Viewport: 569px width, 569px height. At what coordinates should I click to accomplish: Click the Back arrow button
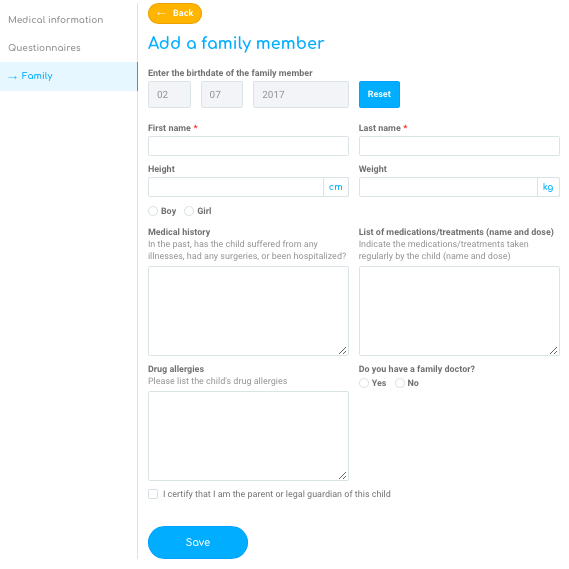(175, 13)
